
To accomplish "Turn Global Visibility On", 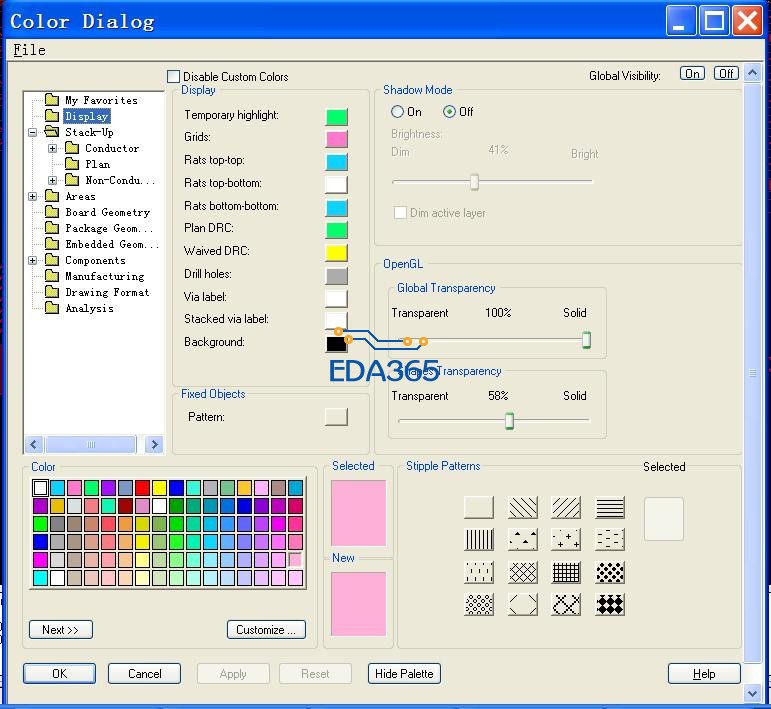I will click(692, 74).
